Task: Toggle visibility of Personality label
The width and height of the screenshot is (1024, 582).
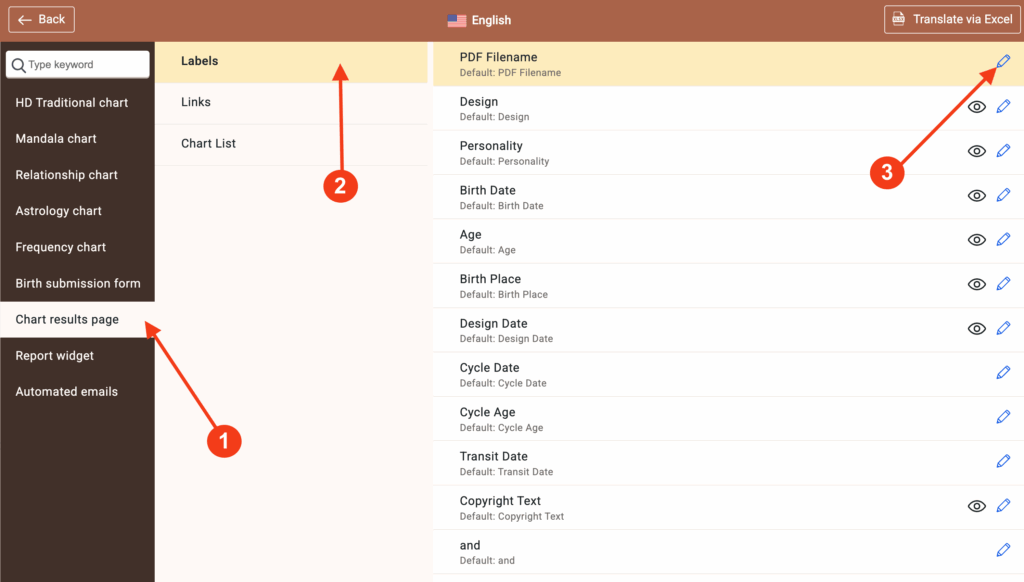Action: (977, 151)
